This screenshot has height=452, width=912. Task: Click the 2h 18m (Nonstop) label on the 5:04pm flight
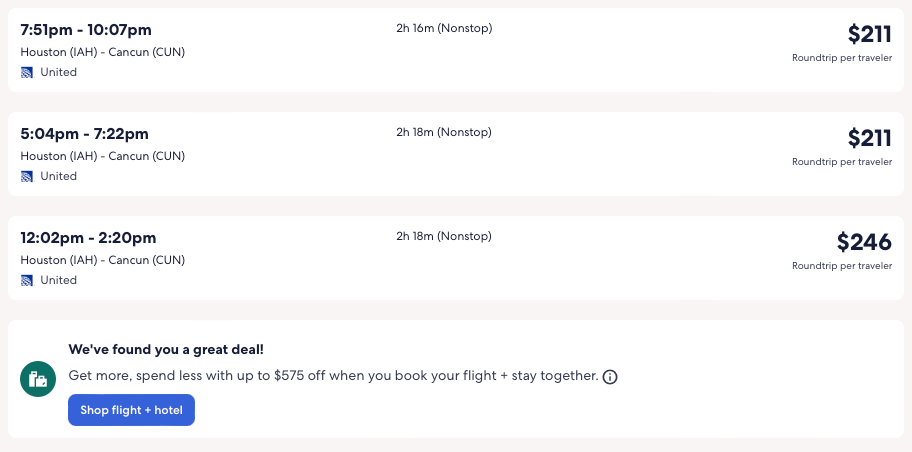click(x=444, y=132)
